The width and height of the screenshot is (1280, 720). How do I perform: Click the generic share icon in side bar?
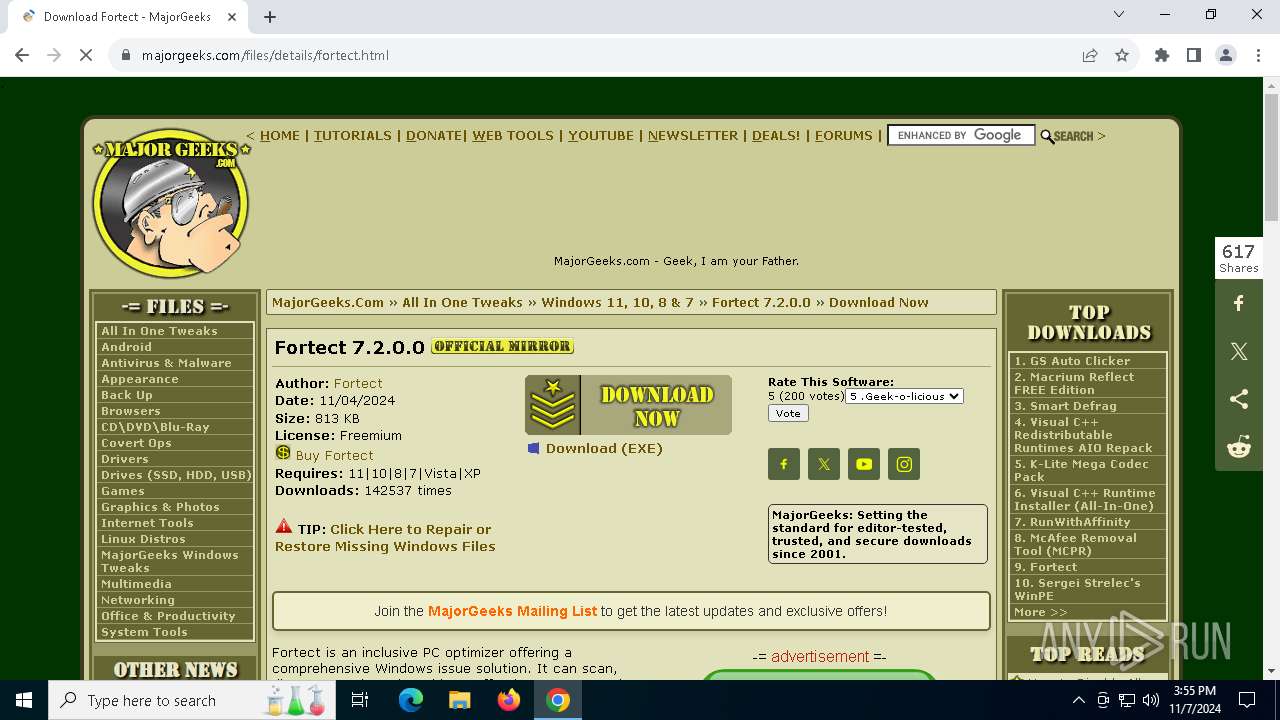(x=1239, y=399)
